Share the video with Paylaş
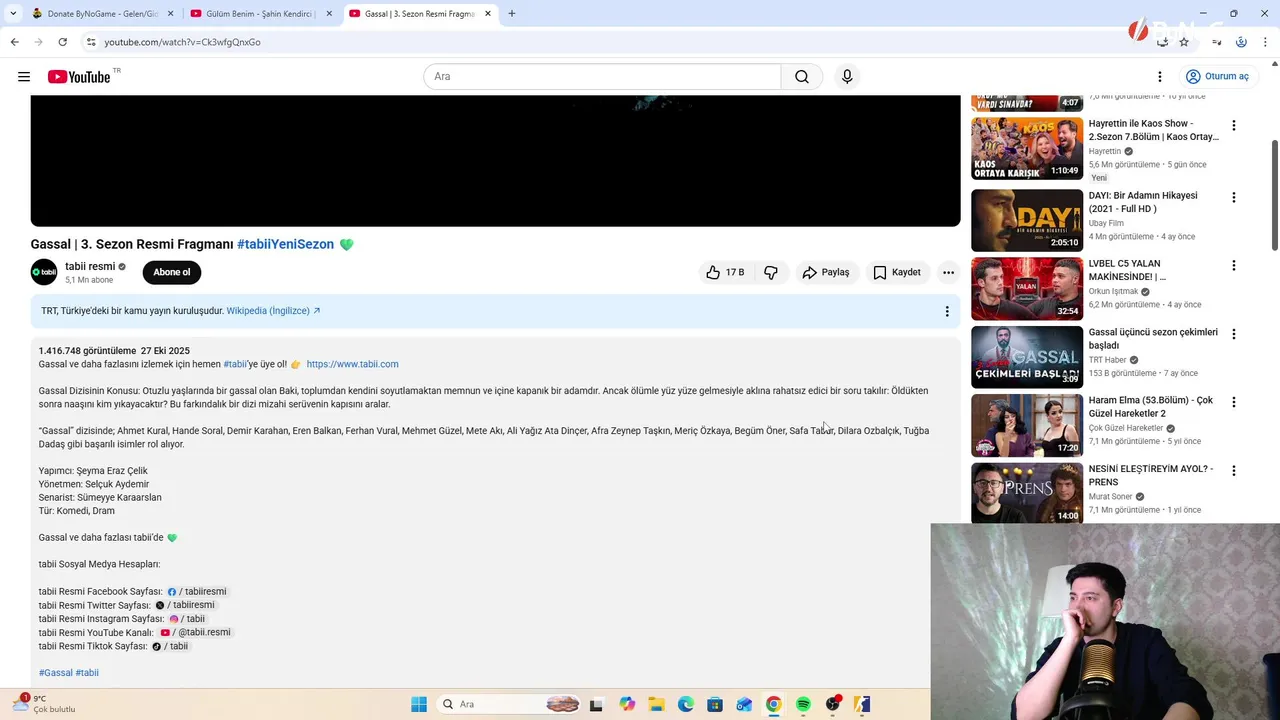The height and width of the screenshot is (720, 1280). 826,272
